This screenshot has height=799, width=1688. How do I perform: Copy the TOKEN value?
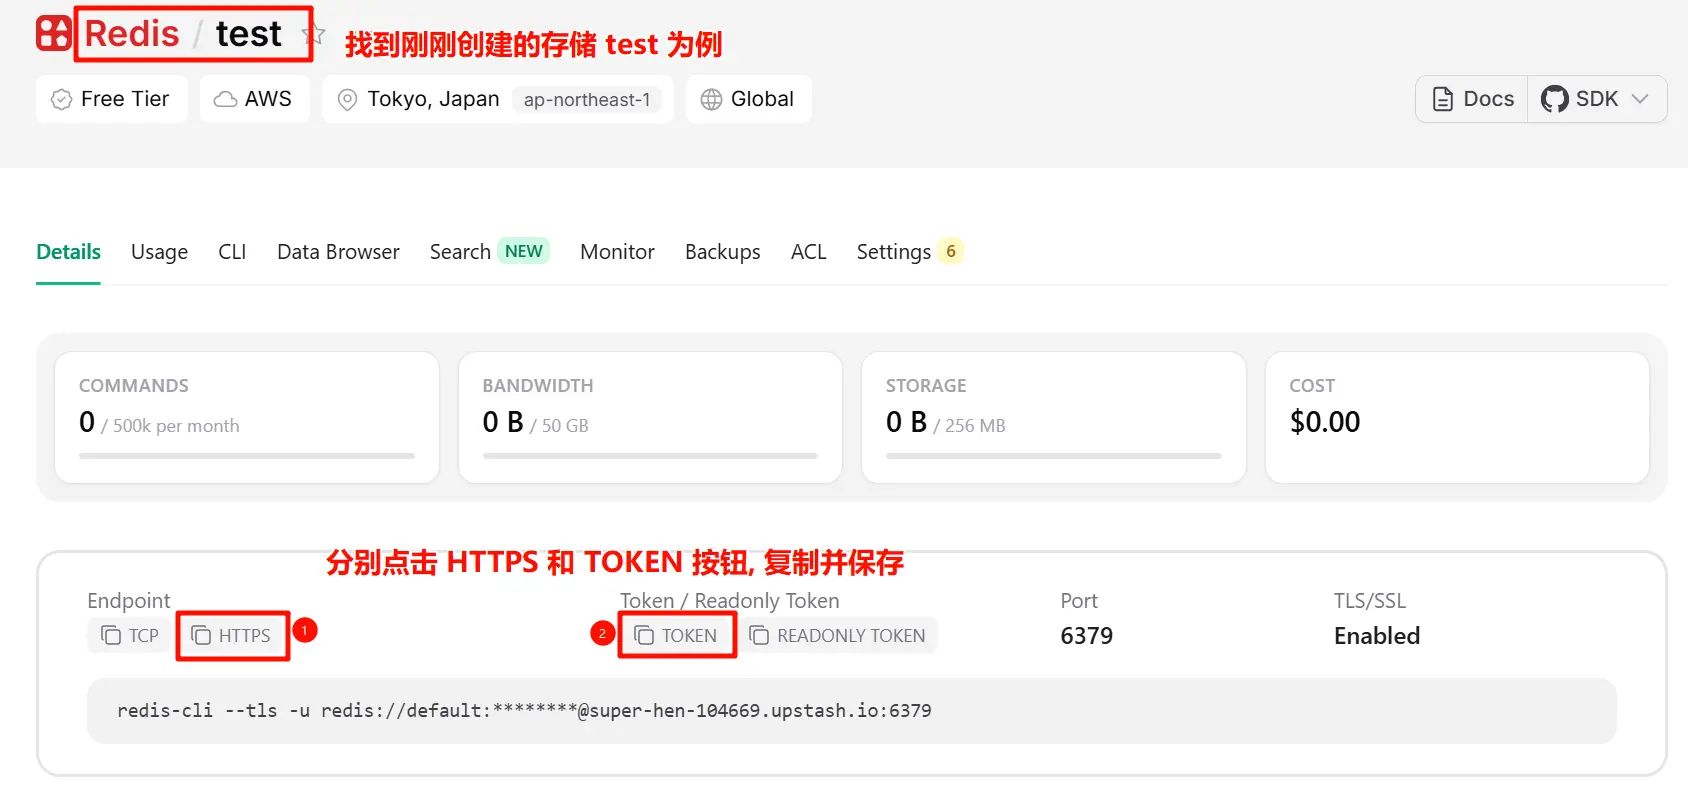[x=675, y=636]
